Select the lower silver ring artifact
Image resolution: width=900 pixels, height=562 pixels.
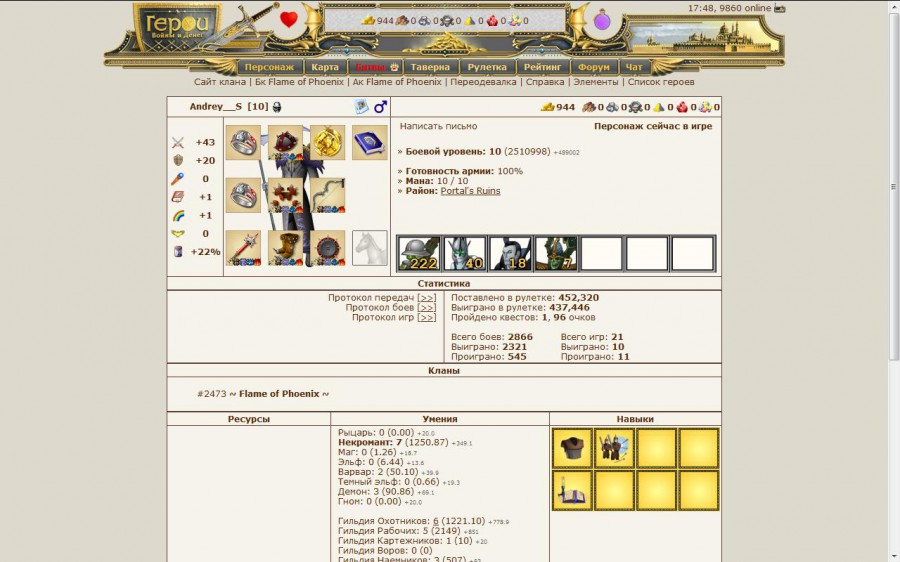243,195
